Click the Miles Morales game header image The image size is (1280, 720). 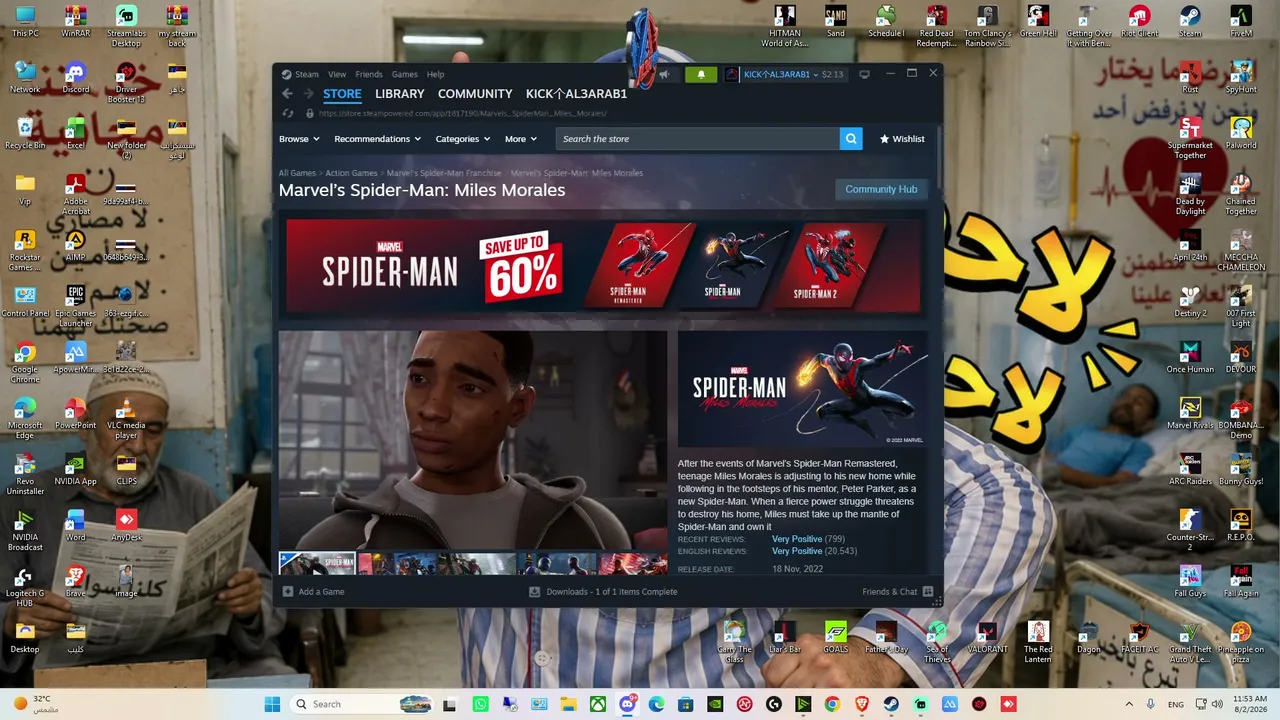803,390
